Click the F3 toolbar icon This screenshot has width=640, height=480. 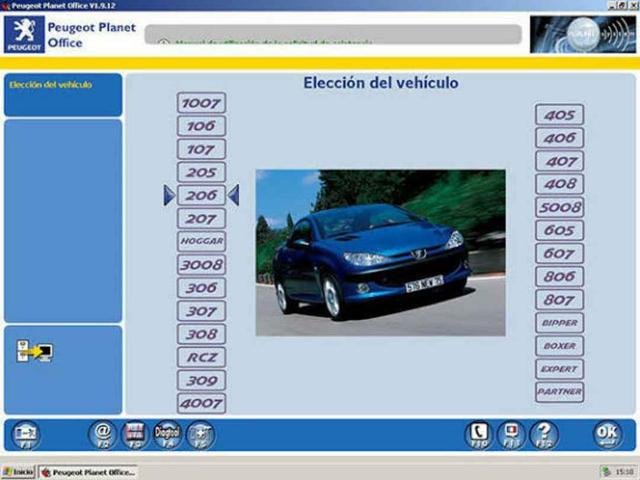pyautogui.click(x=134, y=434)
